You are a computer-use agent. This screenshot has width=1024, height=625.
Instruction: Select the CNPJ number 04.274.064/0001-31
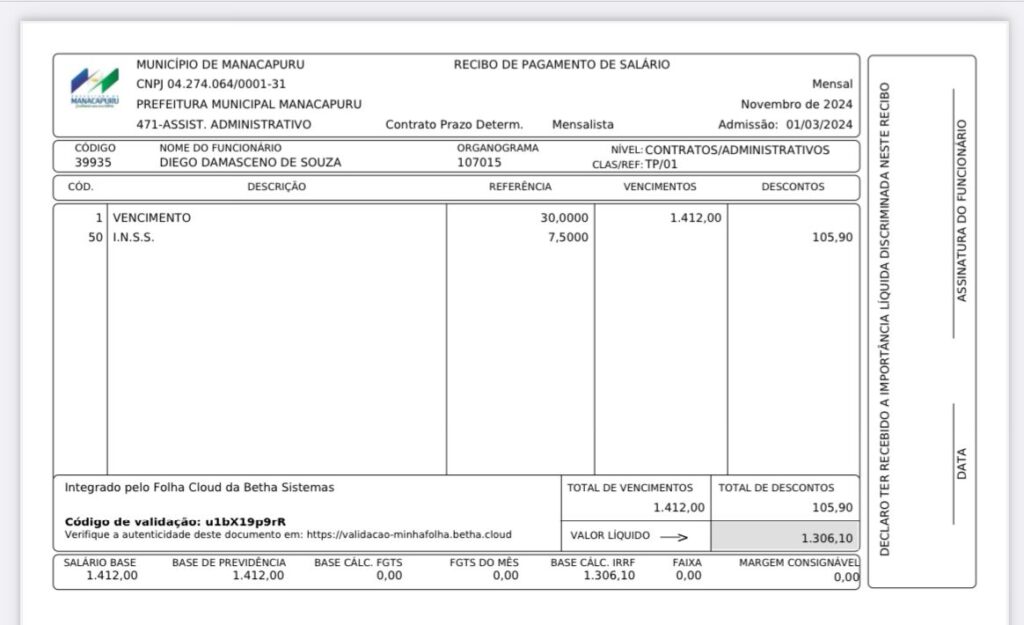point(227,84)
